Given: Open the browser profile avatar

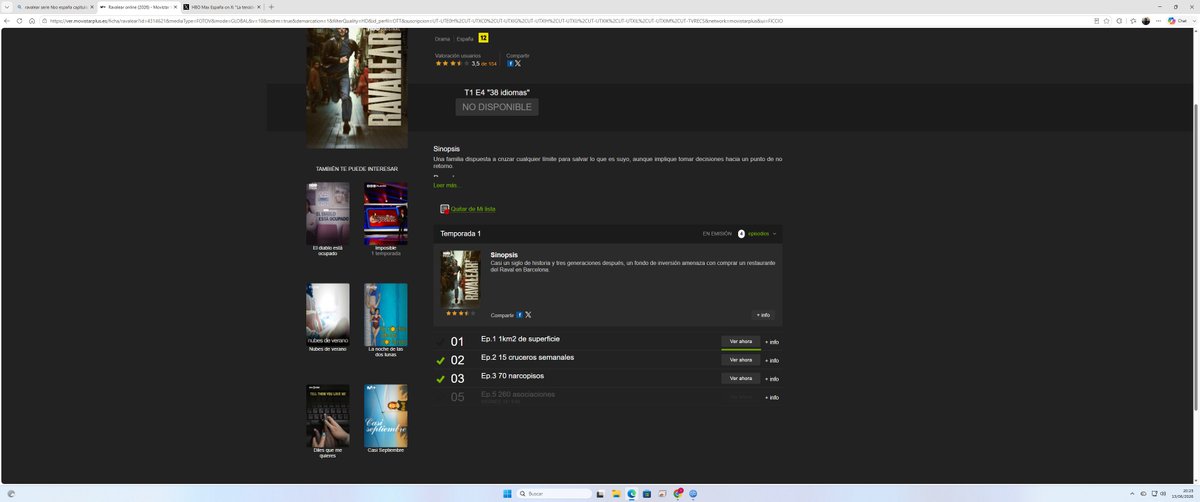Looking at the screenshot, I should pos(1146,20).
